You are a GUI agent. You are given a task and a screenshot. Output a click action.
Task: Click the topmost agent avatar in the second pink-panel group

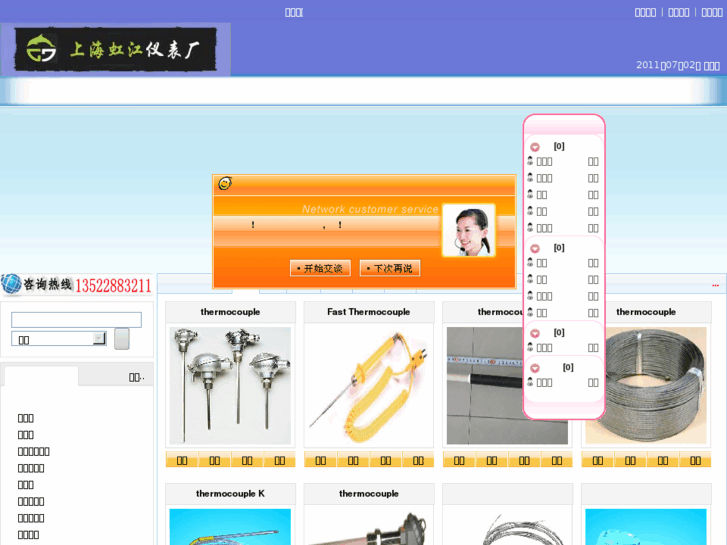tap(530, 263)
